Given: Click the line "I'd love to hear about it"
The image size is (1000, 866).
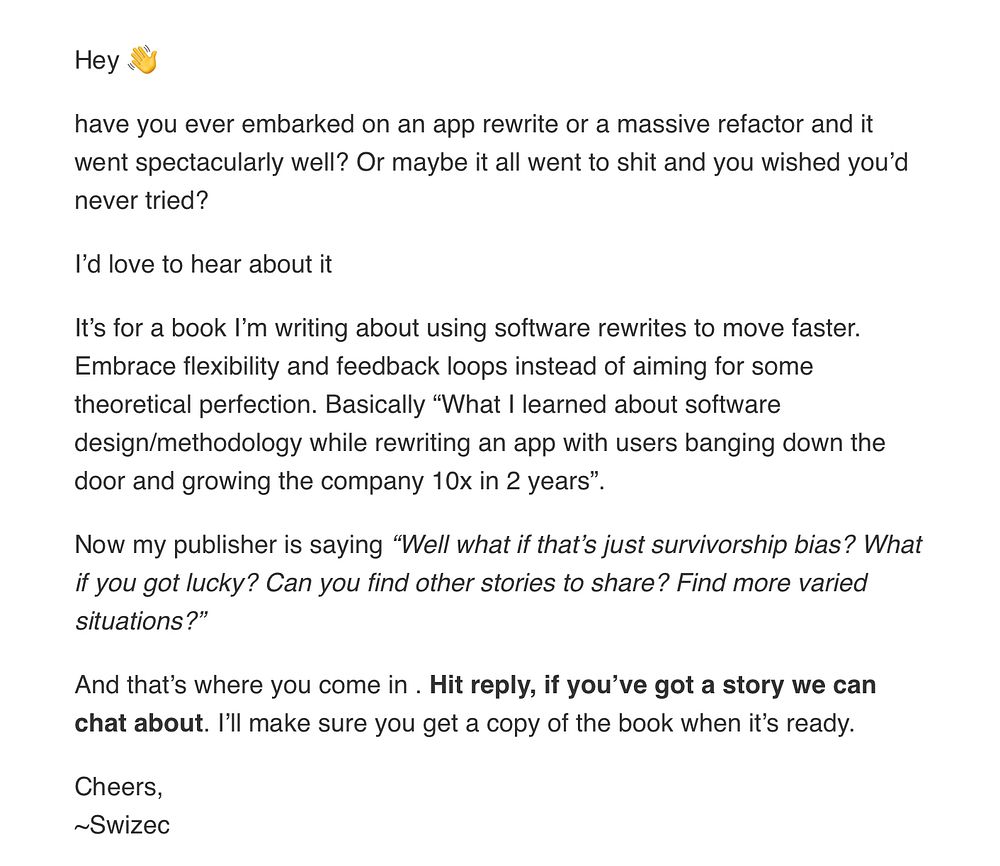Looking at the screenshot, I should click(x=203, y=265).
